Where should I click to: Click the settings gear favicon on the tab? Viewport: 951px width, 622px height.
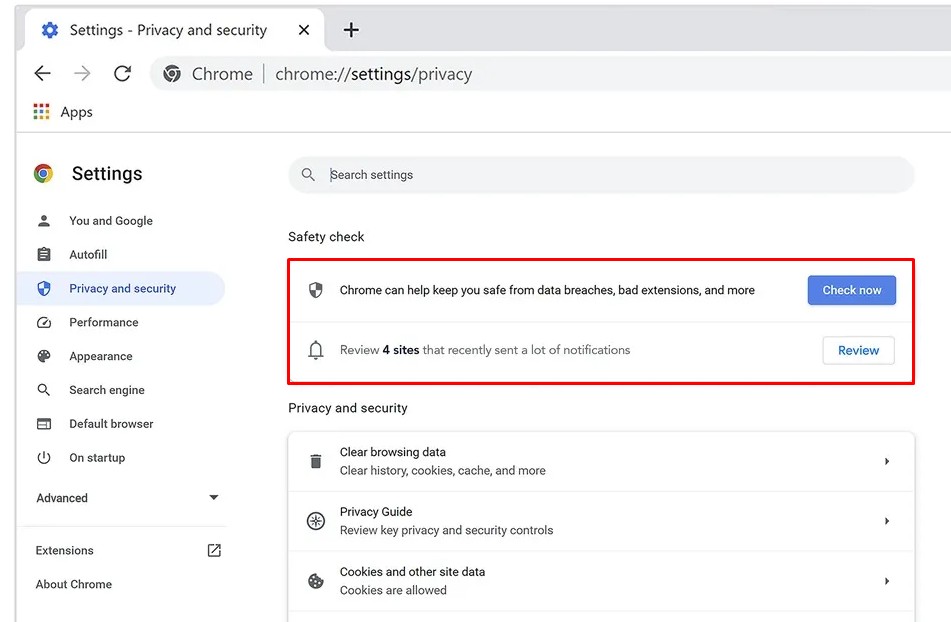[x=50, y=30]
